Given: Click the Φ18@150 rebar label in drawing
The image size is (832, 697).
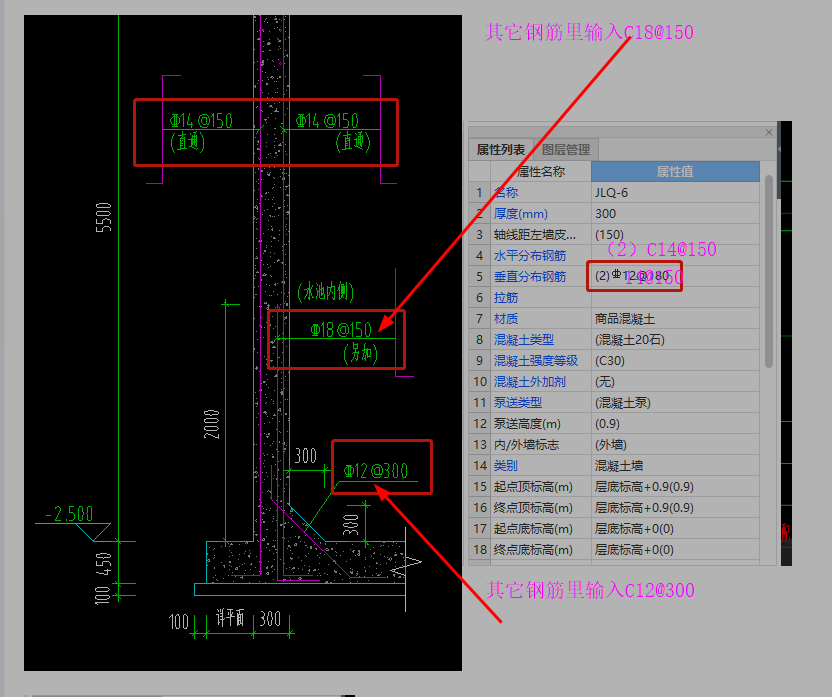Looking at the screenshot, I should [x=341, y=330].
